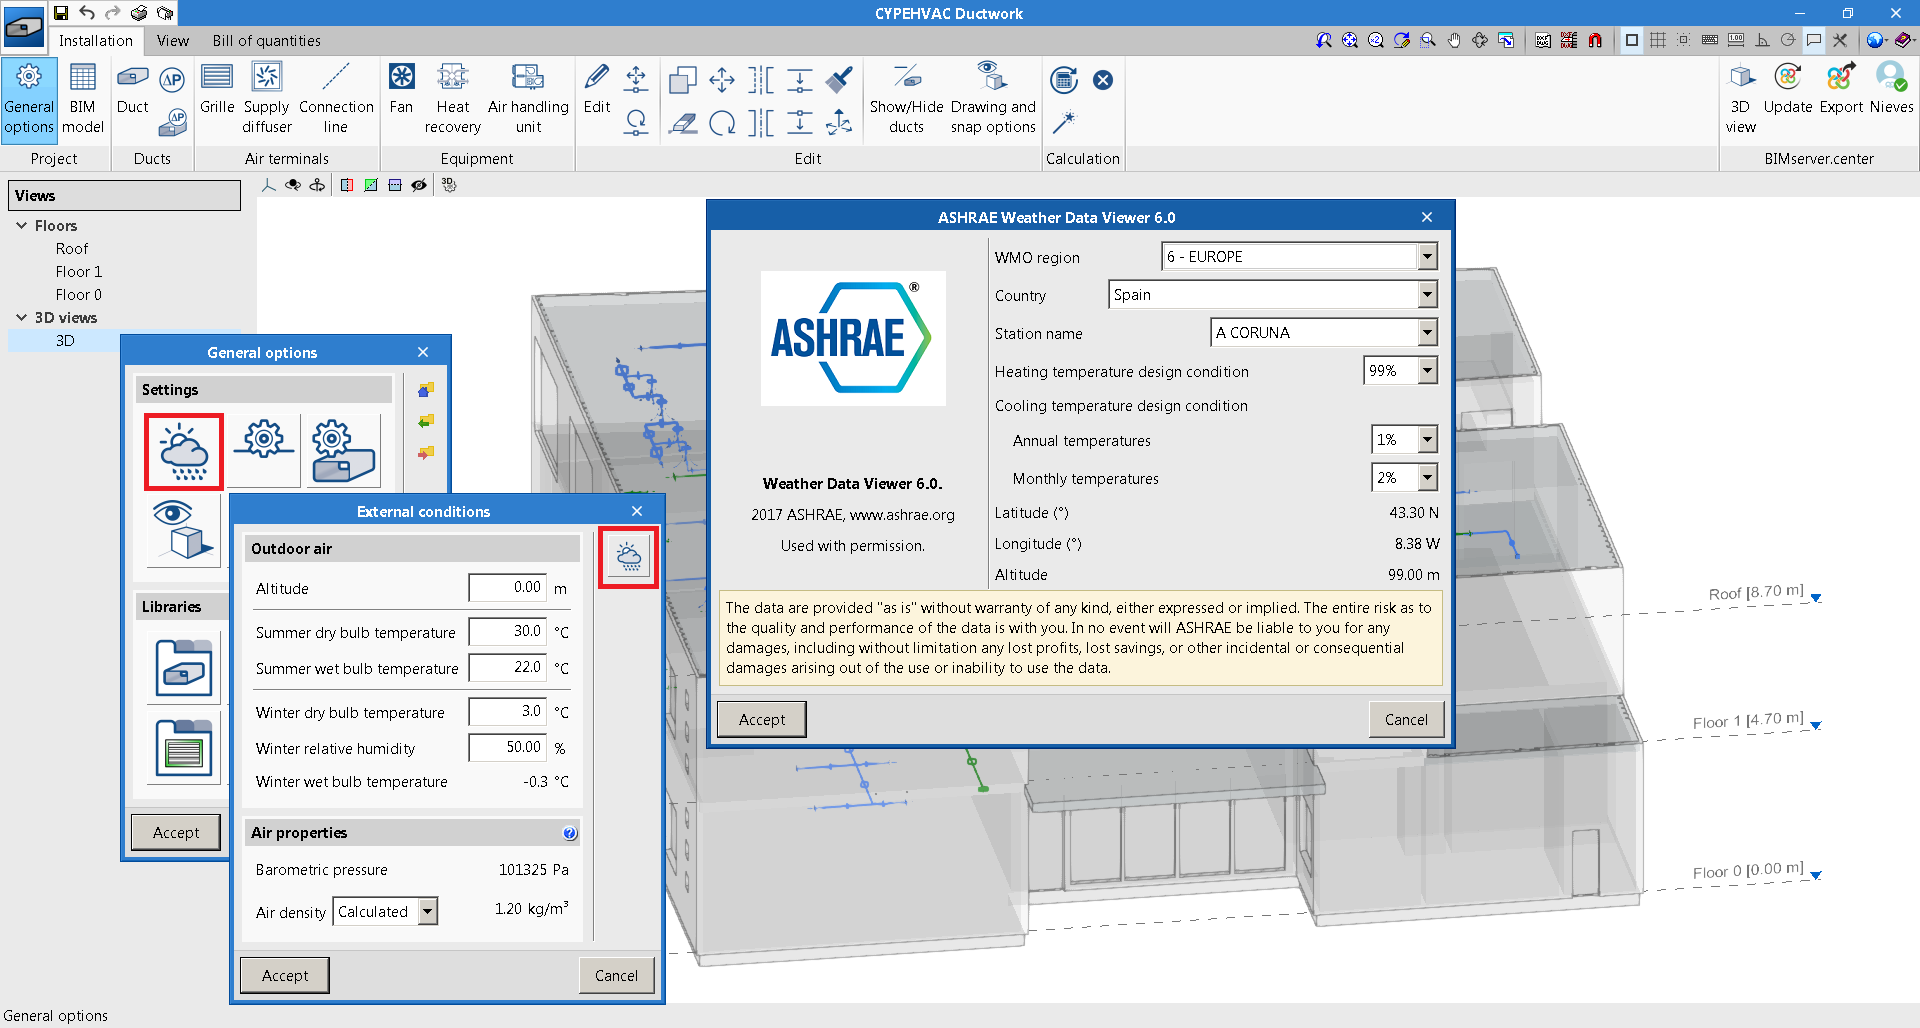This screenshot has width=1920, height=1028.
Task: Click the Copy tool in Edit group
Action: (x=683, y=79)
